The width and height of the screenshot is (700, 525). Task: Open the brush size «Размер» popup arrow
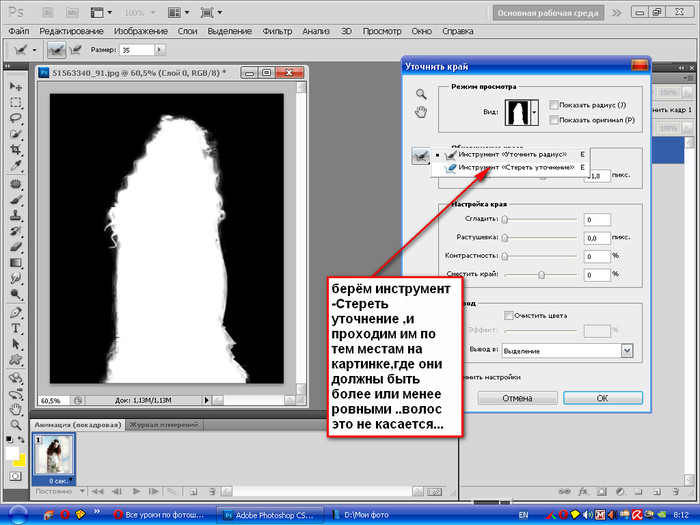click(159, 50)
